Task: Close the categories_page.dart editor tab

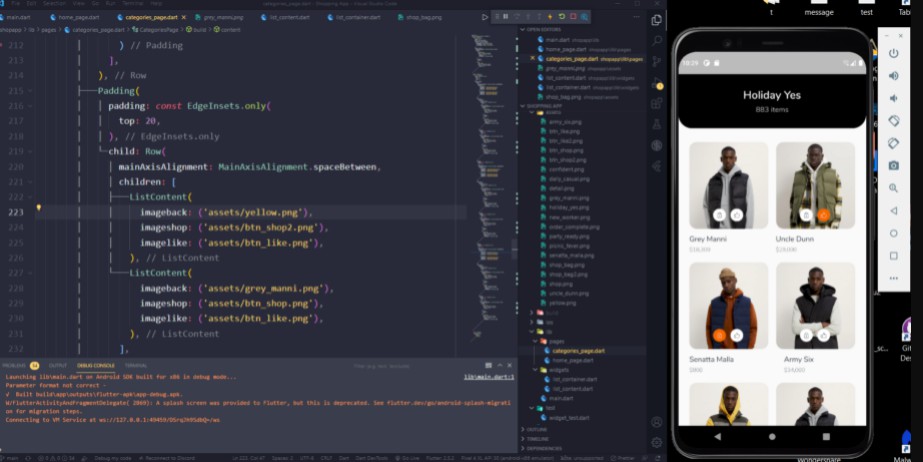Action: coord(184,17)
